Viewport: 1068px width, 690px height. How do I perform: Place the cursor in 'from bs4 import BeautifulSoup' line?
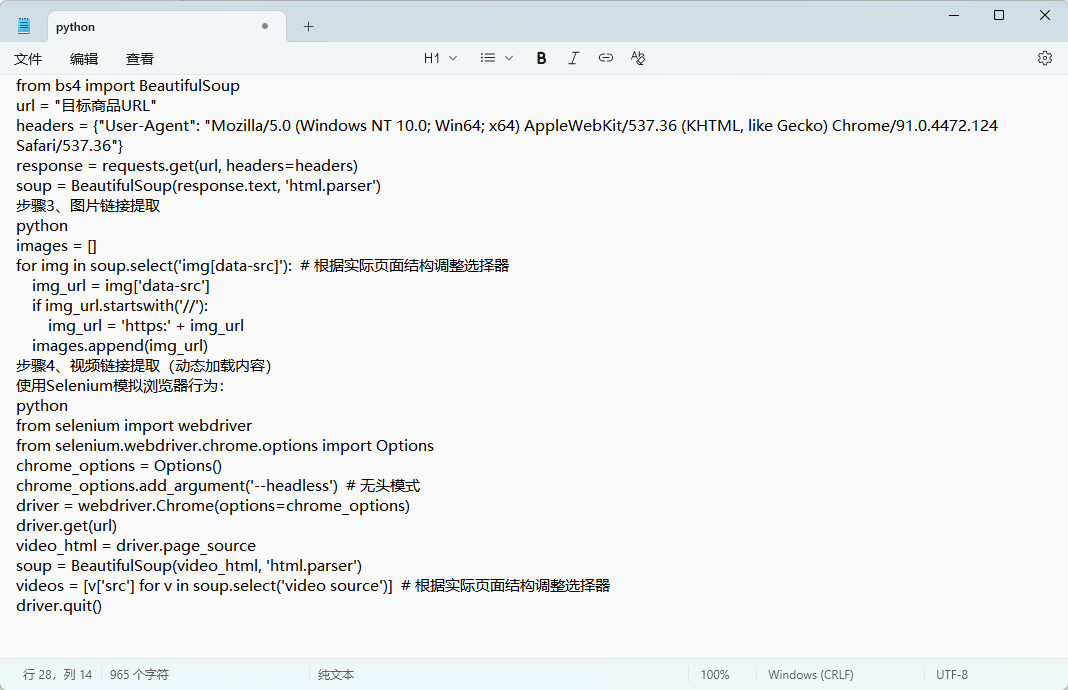pyautogui.click(x=128, y=86)
